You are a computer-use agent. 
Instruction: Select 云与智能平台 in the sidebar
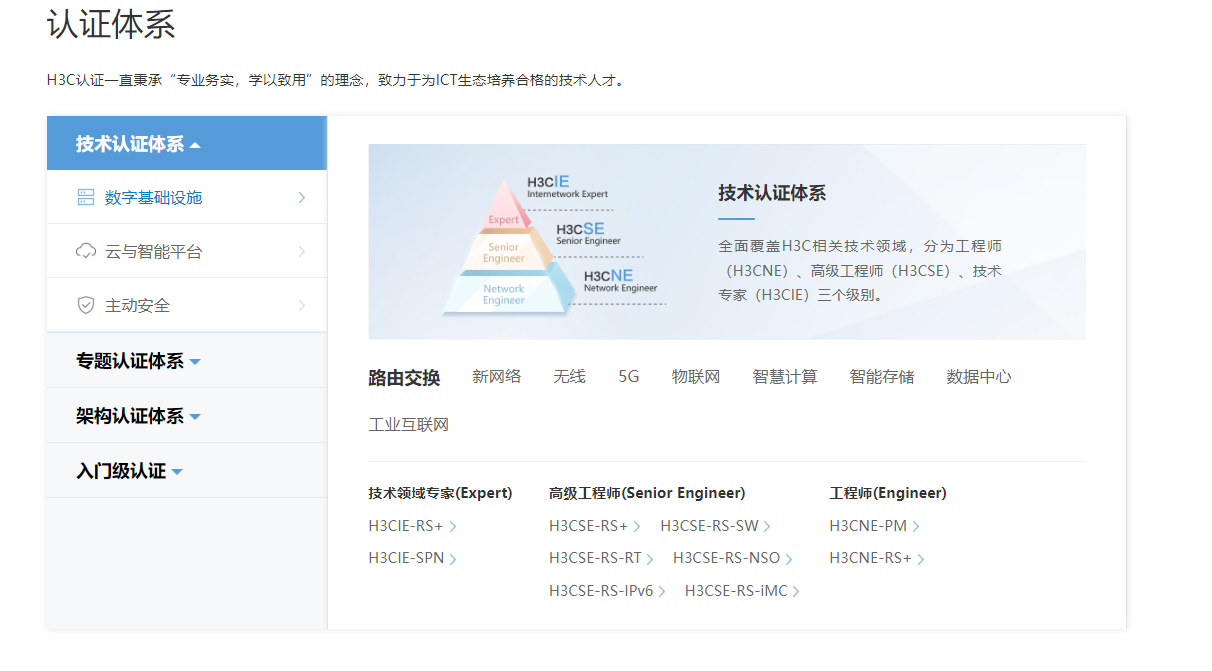tap(187, 251)
